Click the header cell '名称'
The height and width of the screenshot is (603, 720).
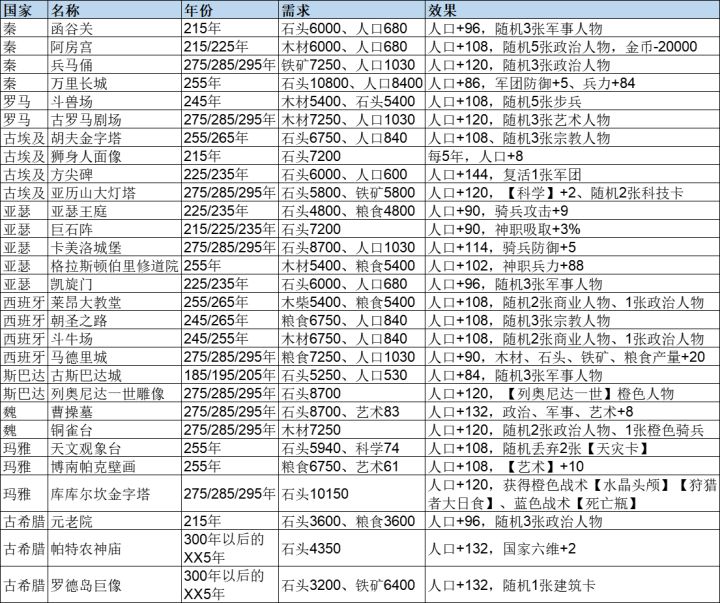(x=114, y=10)
